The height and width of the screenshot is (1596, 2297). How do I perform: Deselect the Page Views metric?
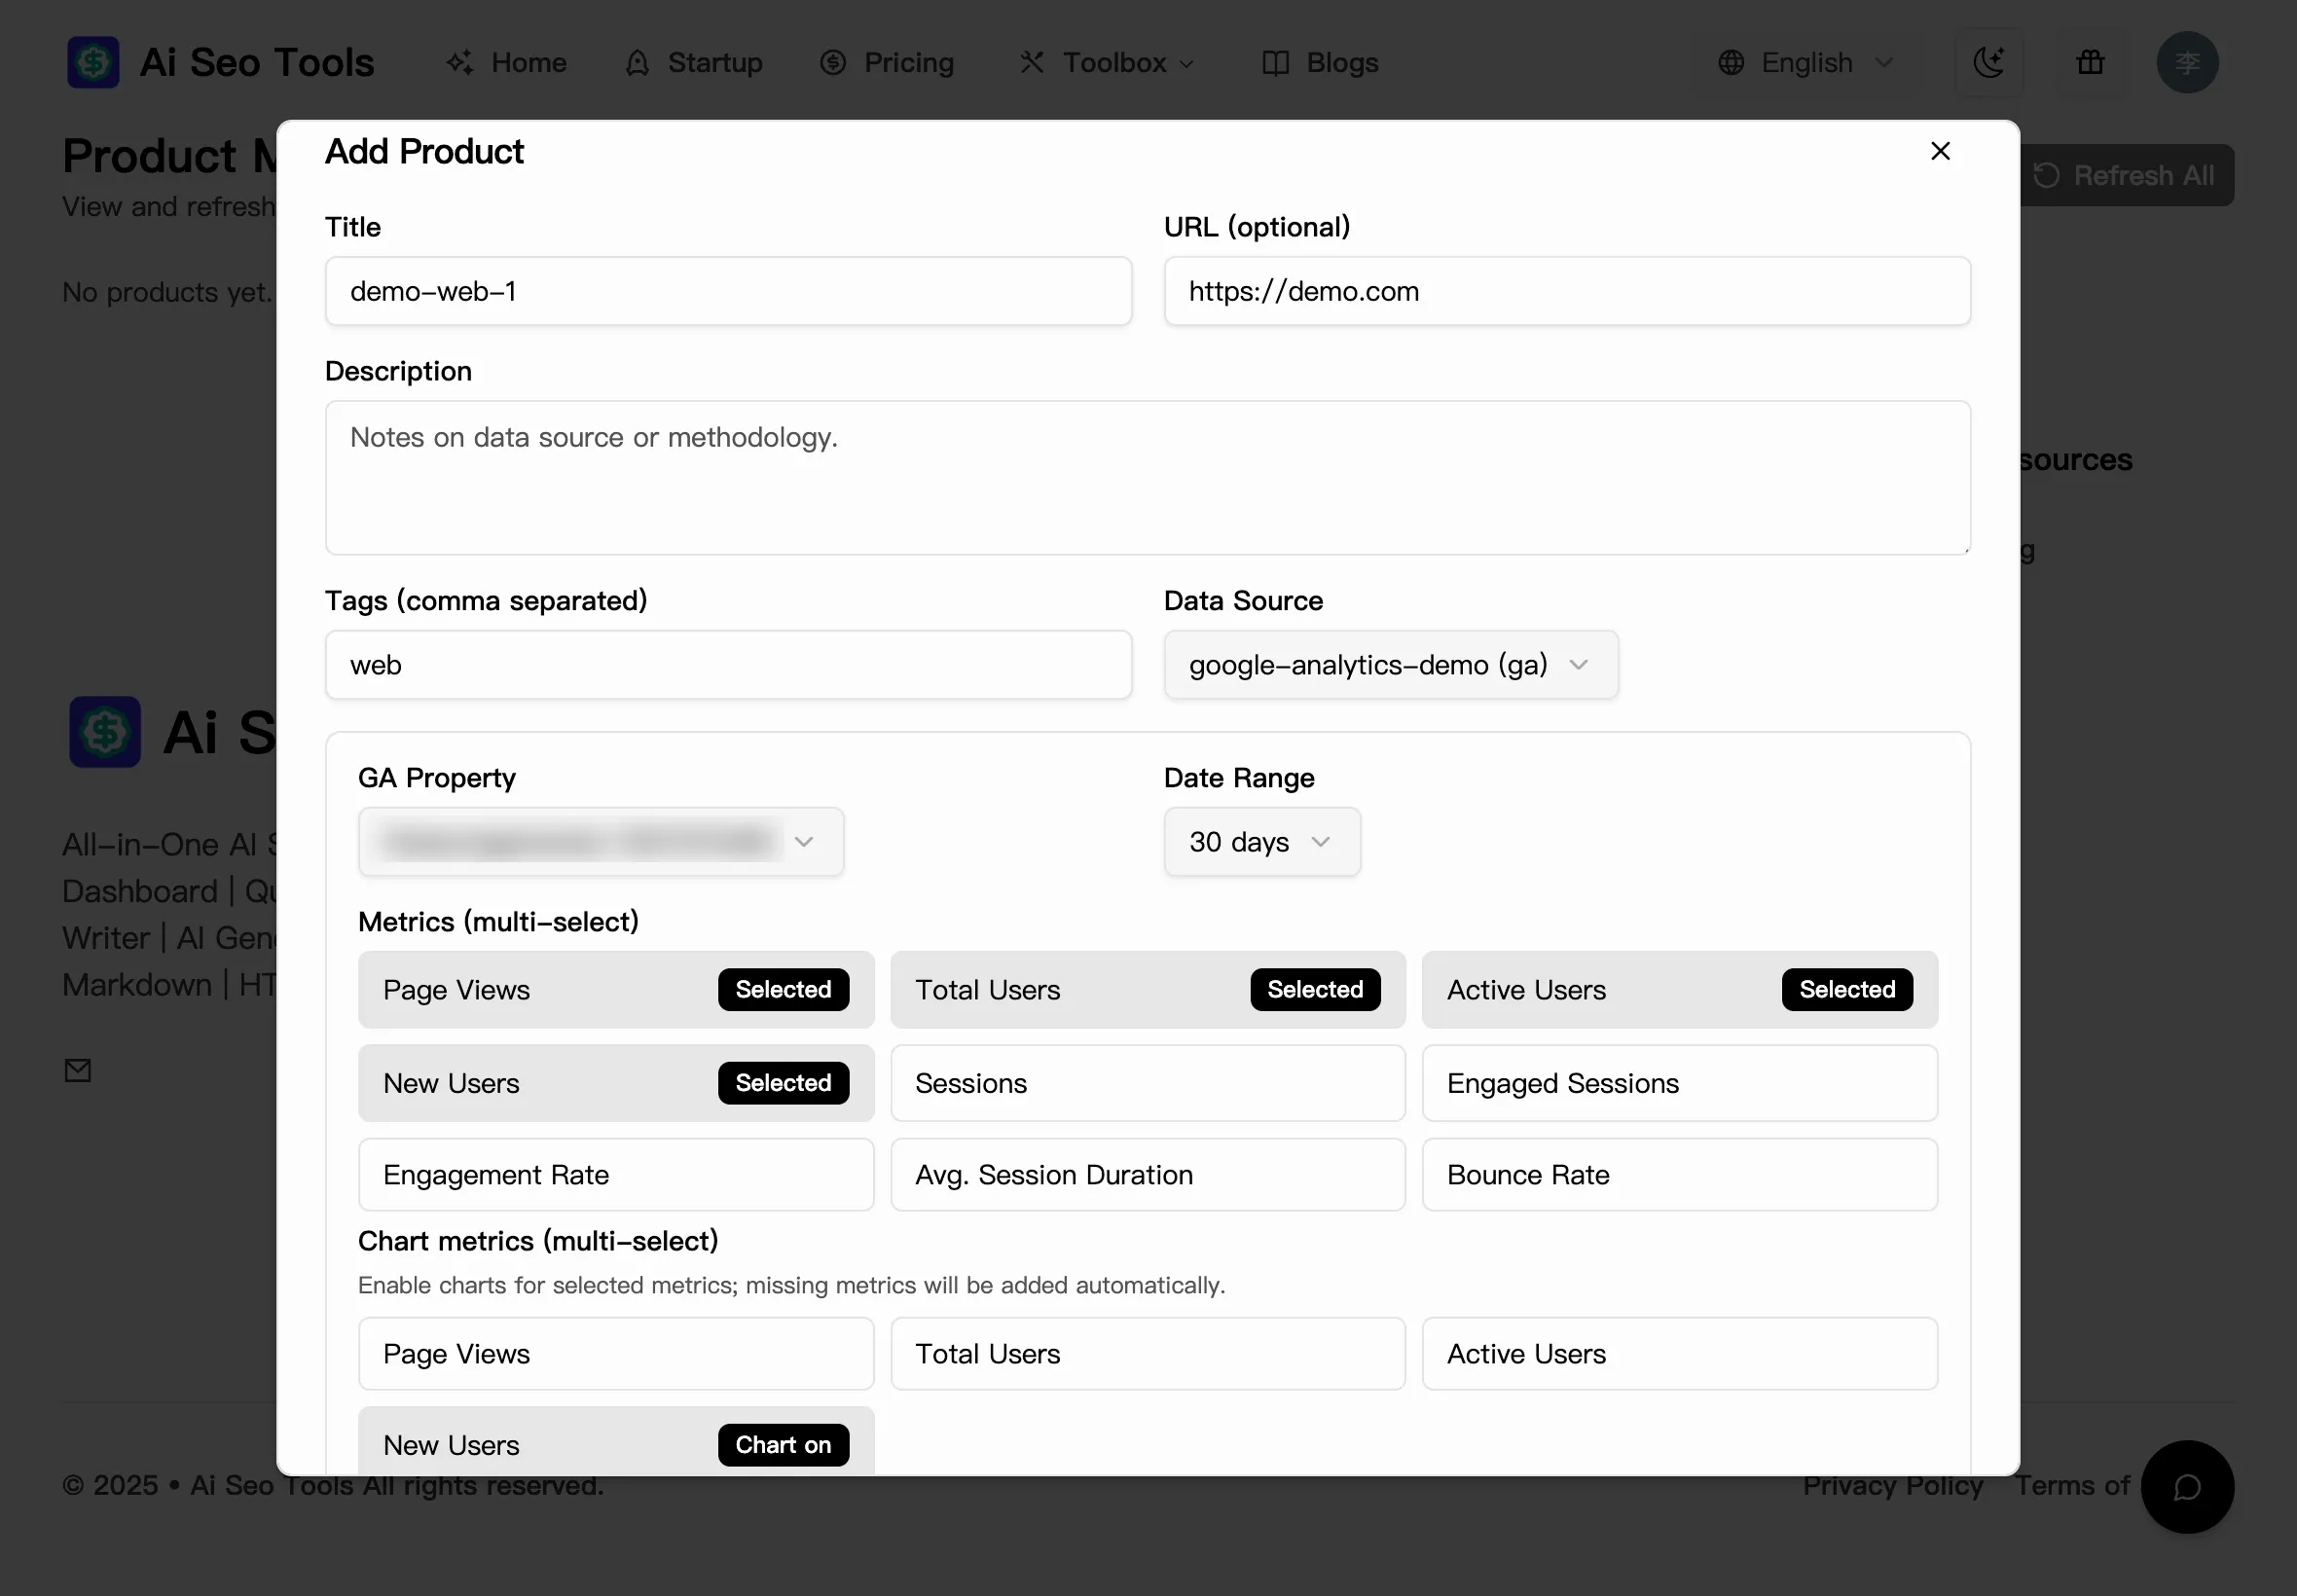tap(615, 990)
